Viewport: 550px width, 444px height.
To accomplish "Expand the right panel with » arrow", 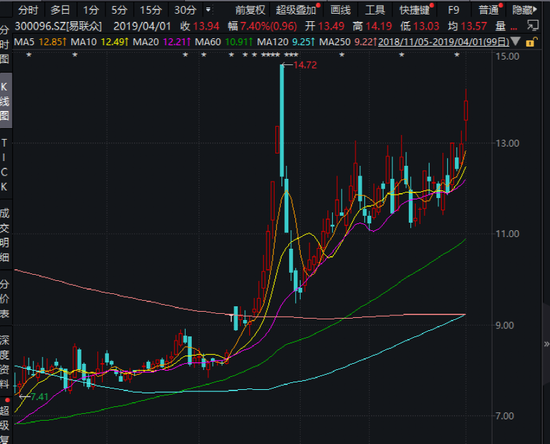I will [546, 344].
